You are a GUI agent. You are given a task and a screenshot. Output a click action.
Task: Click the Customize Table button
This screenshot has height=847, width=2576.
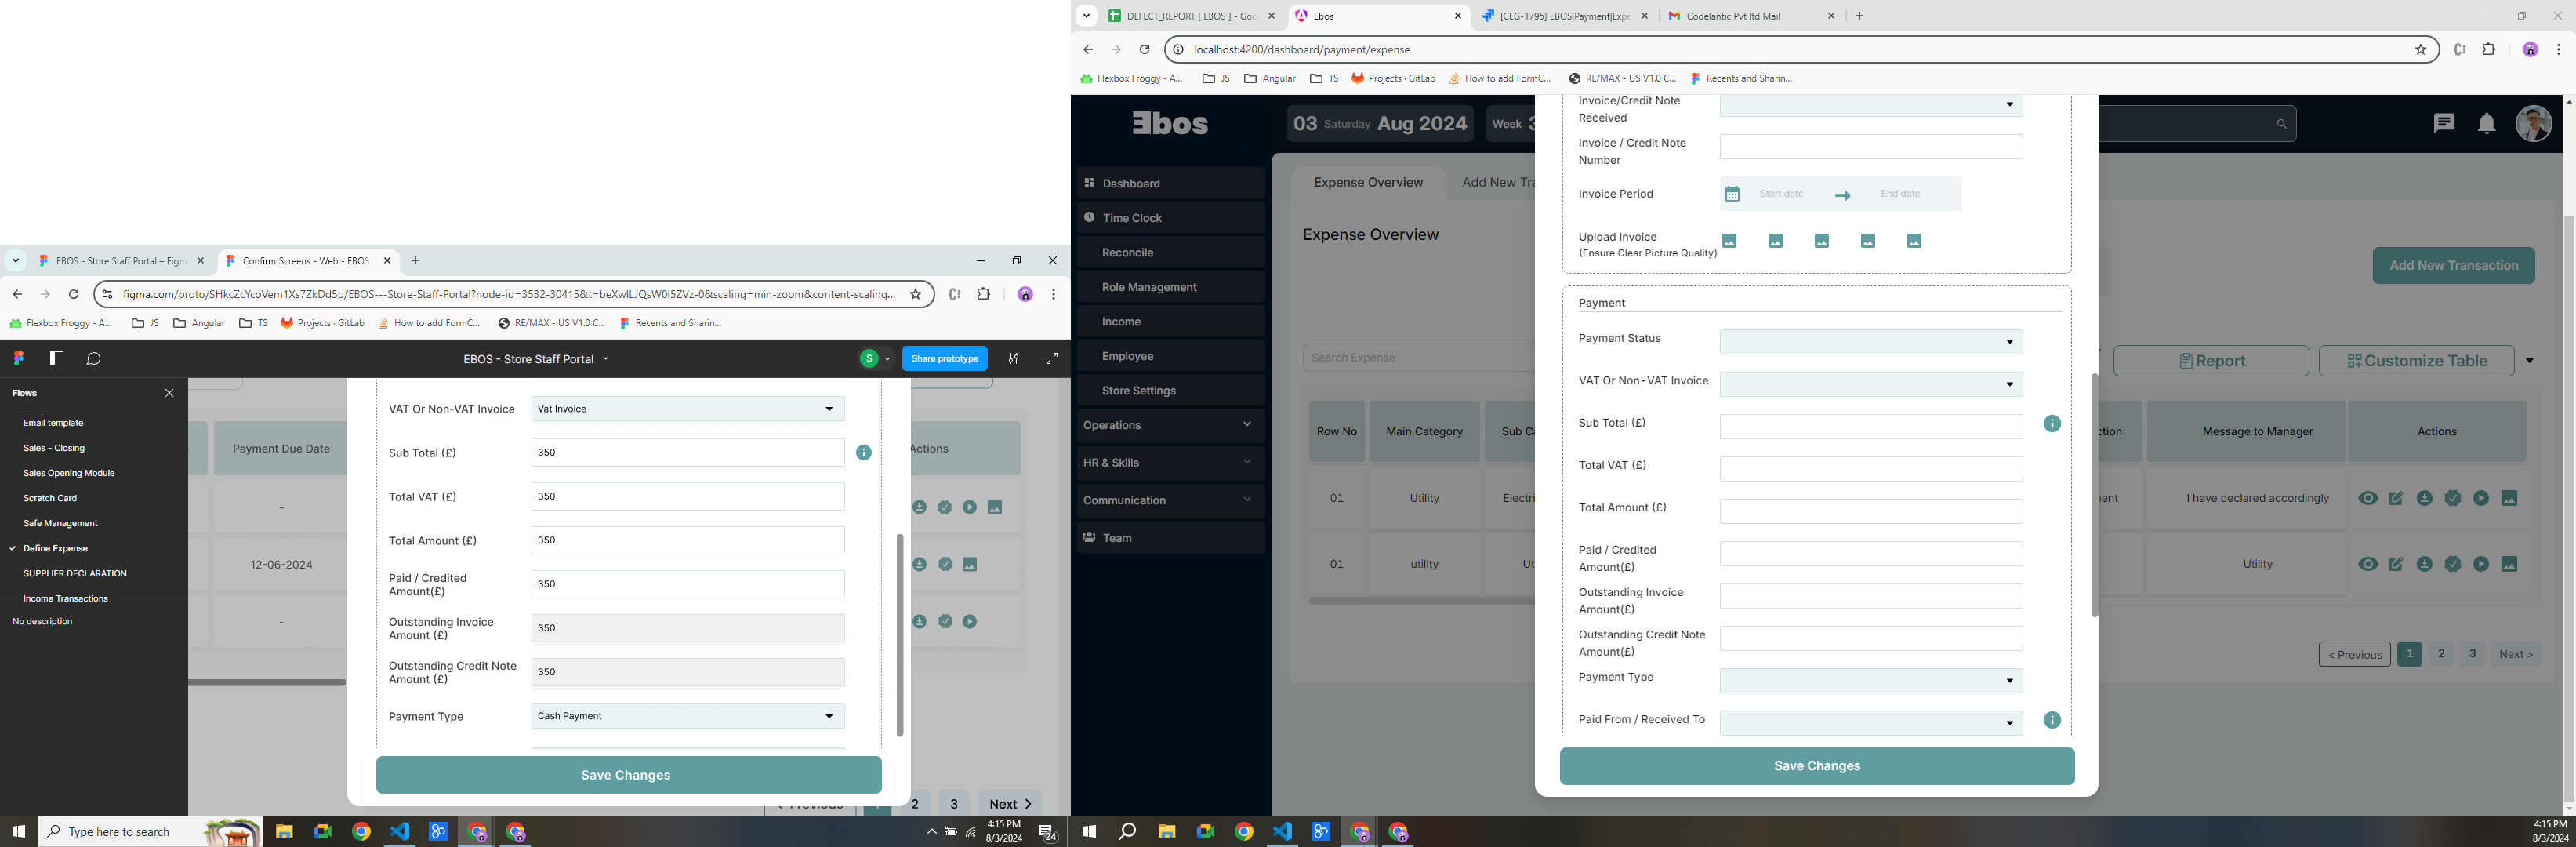click(x=2416, y=361)
